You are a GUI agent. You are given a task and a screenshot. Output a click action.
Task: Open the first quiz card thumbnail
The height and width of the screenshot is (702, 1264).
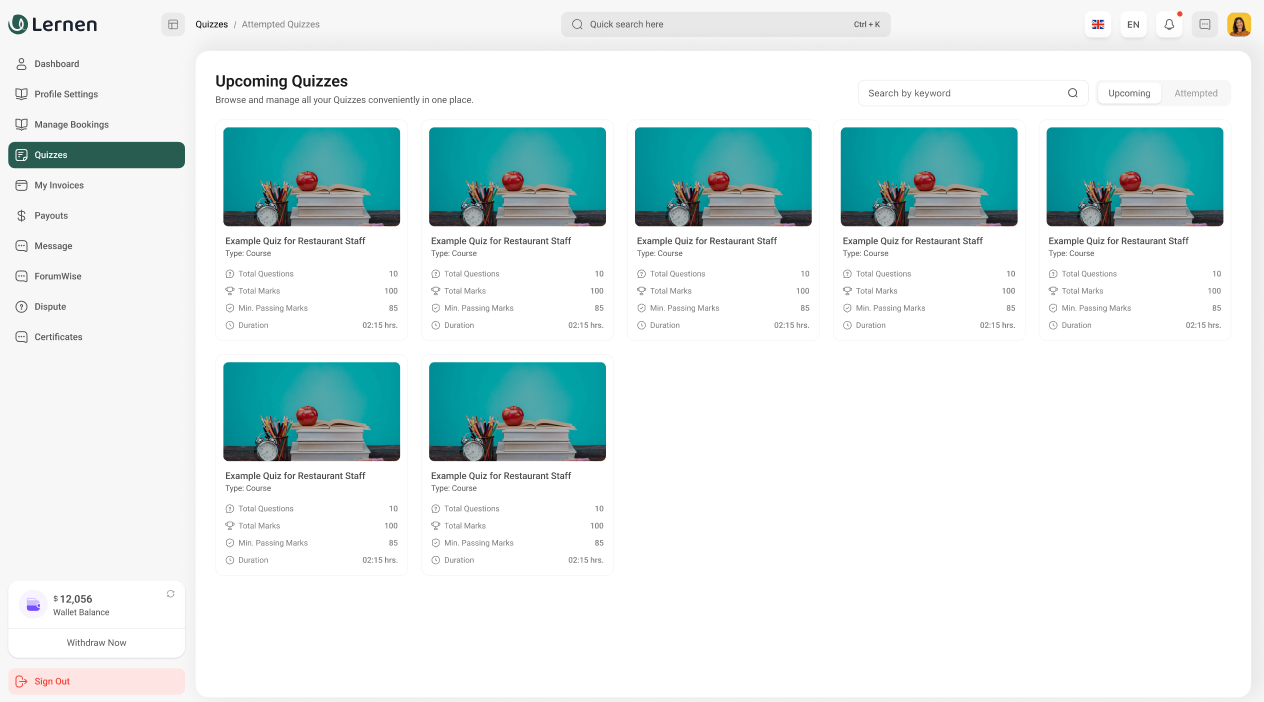point(311,176)
